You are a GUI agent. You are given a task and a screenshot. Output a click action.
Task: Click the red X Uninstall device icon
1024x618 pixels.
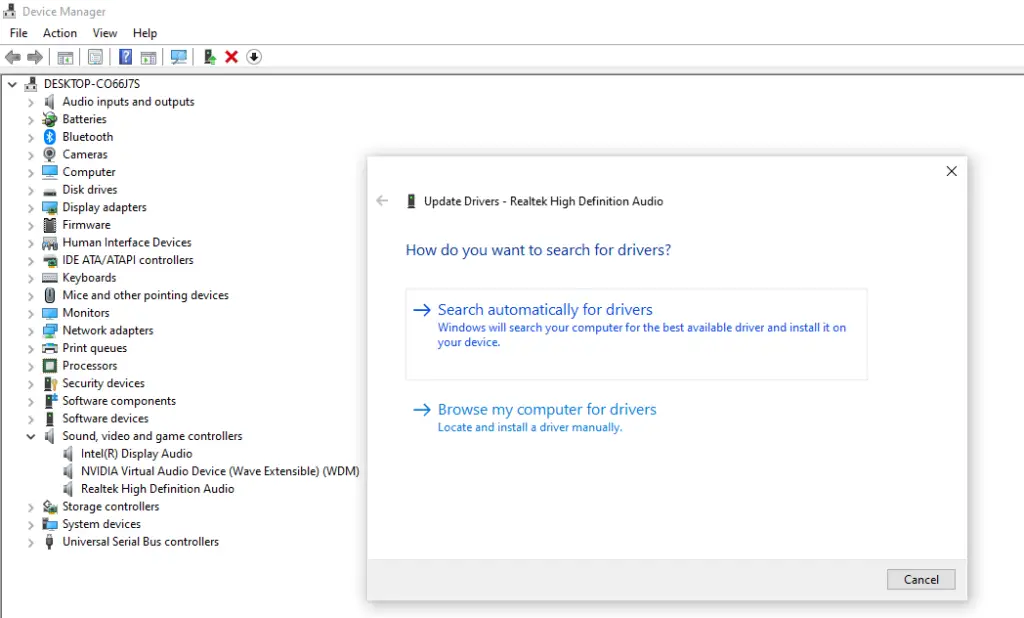click(231, 57)
